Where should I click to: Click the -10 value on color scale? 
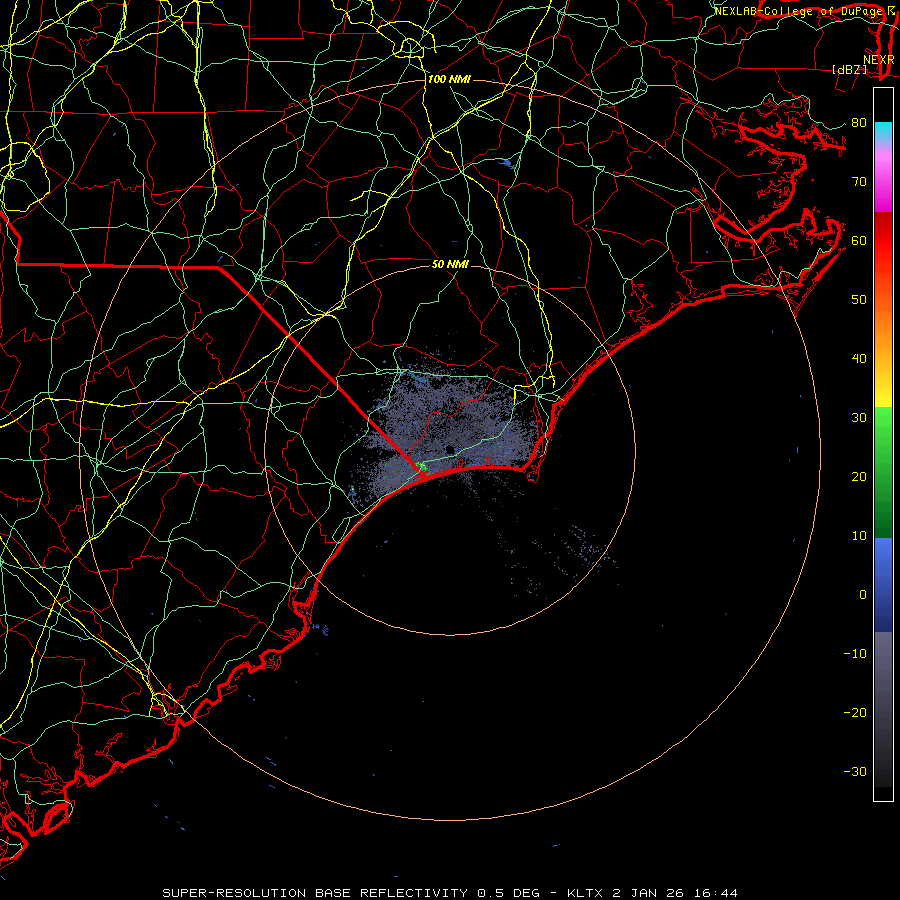click(855, 654)
